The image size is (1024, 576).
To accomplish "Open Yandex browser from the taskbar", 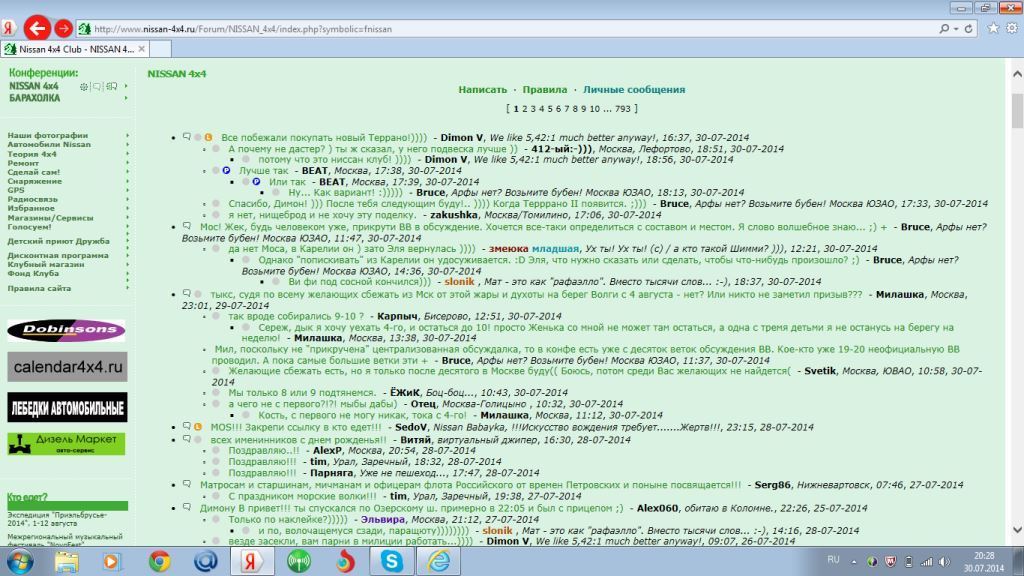I will tap(252, 561).
